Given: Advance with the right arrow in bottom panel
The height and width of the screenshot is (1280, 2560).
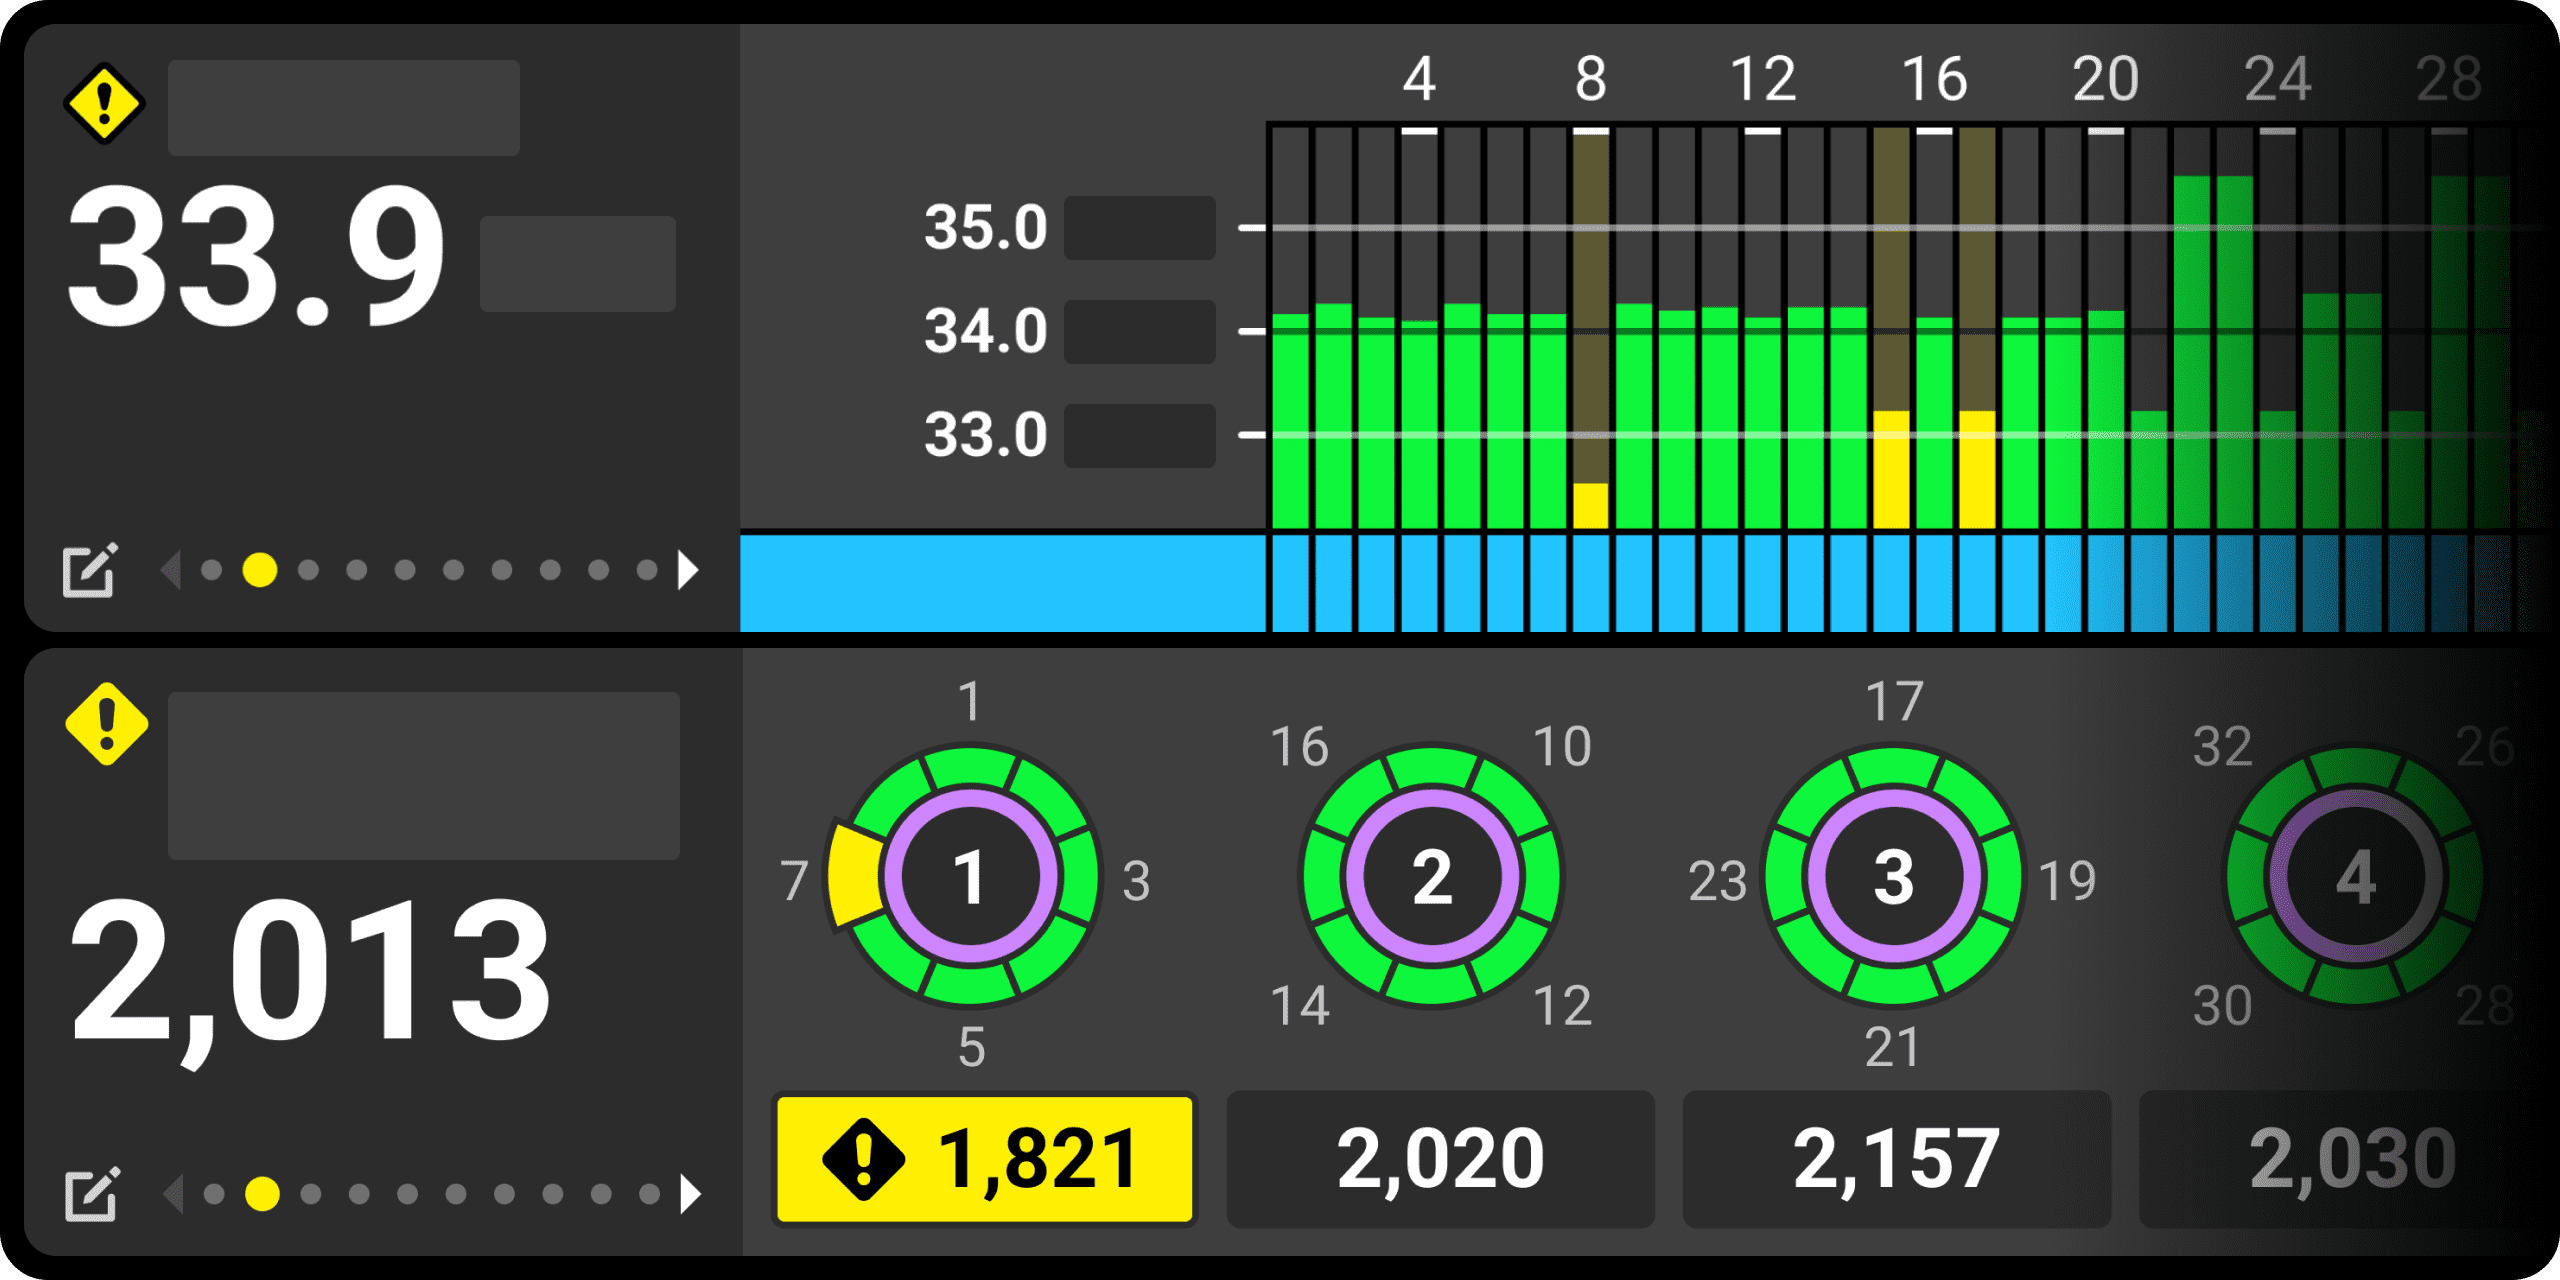Looking at the screenshot, I should pos(690,1193).
